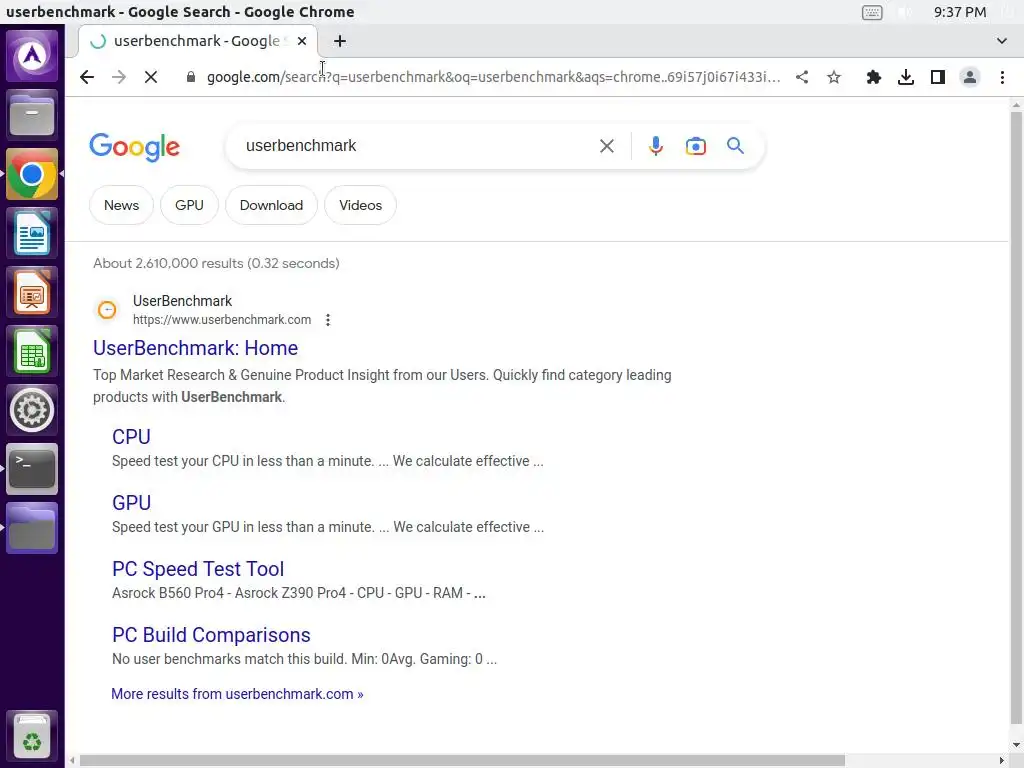This screenshot has width=1024, height=768.
Task: Stop loading the page
Action: click(151, 77)
